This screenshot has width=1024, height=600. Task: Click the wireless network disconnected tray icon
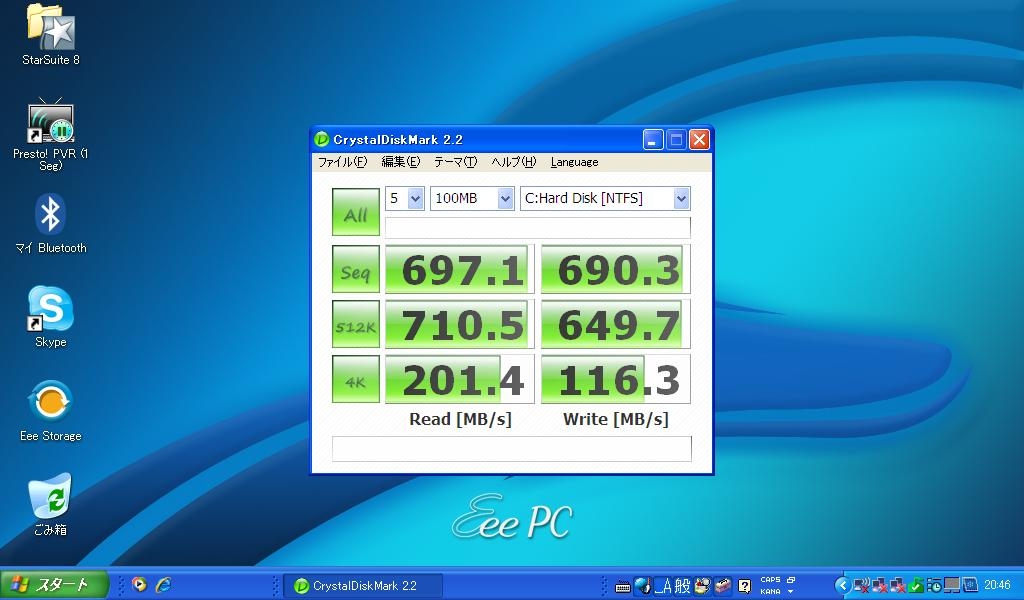coord(861,585)
